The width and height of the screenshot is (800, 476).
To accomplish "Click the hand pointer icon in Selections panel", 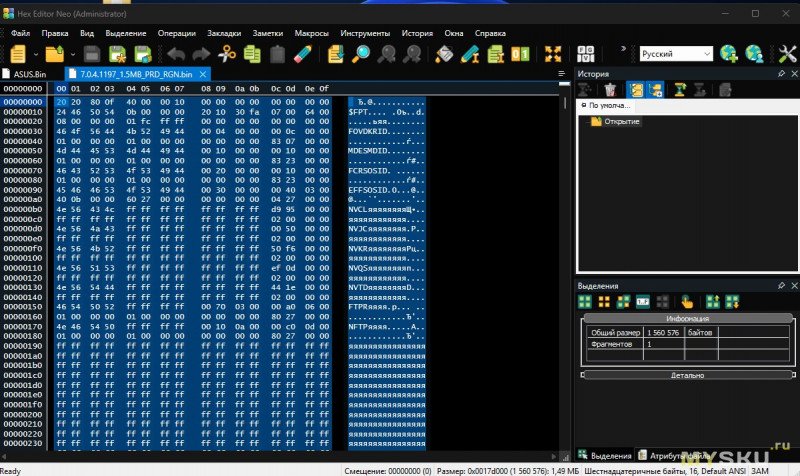I will tap(687, 301).
